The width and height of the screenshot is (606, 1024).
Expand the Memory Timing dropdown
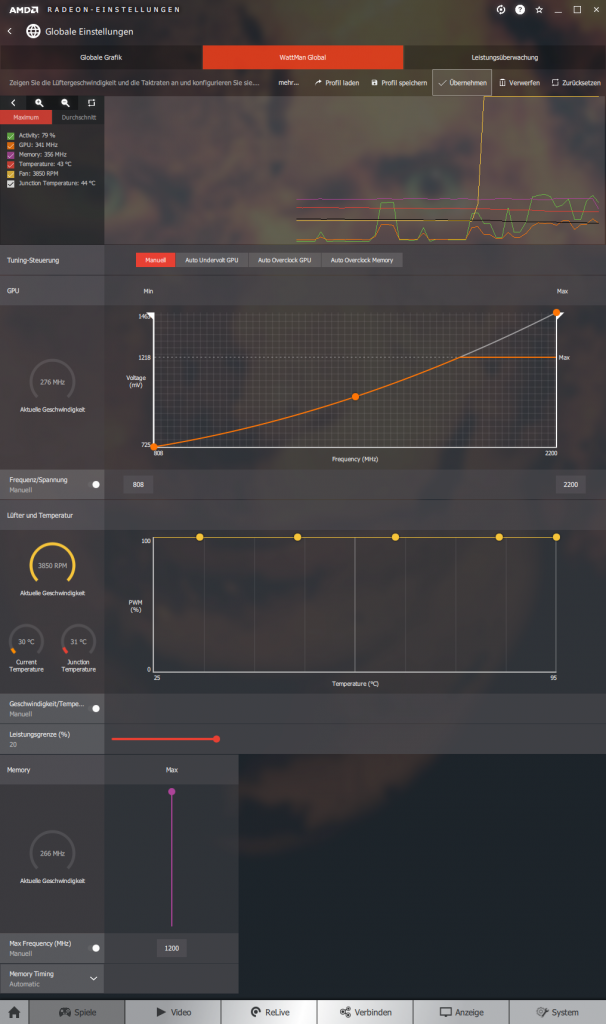(x=93, y=978)
